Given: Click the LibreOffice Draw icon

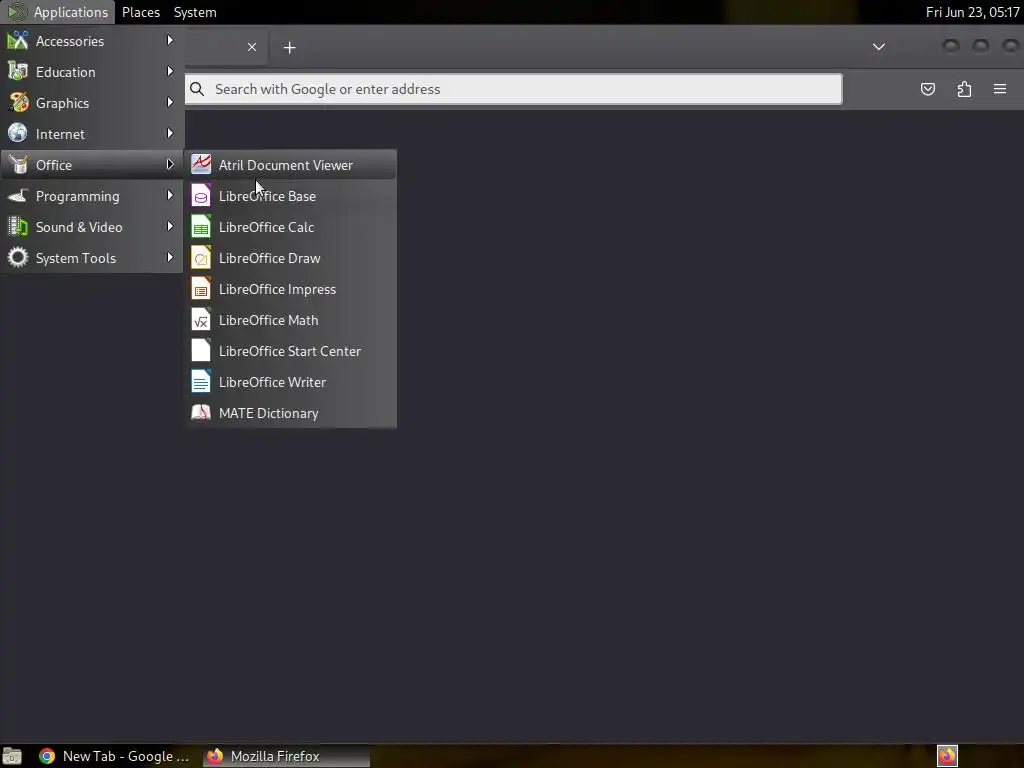Looking at the screenshot, I should click(201, 258).
